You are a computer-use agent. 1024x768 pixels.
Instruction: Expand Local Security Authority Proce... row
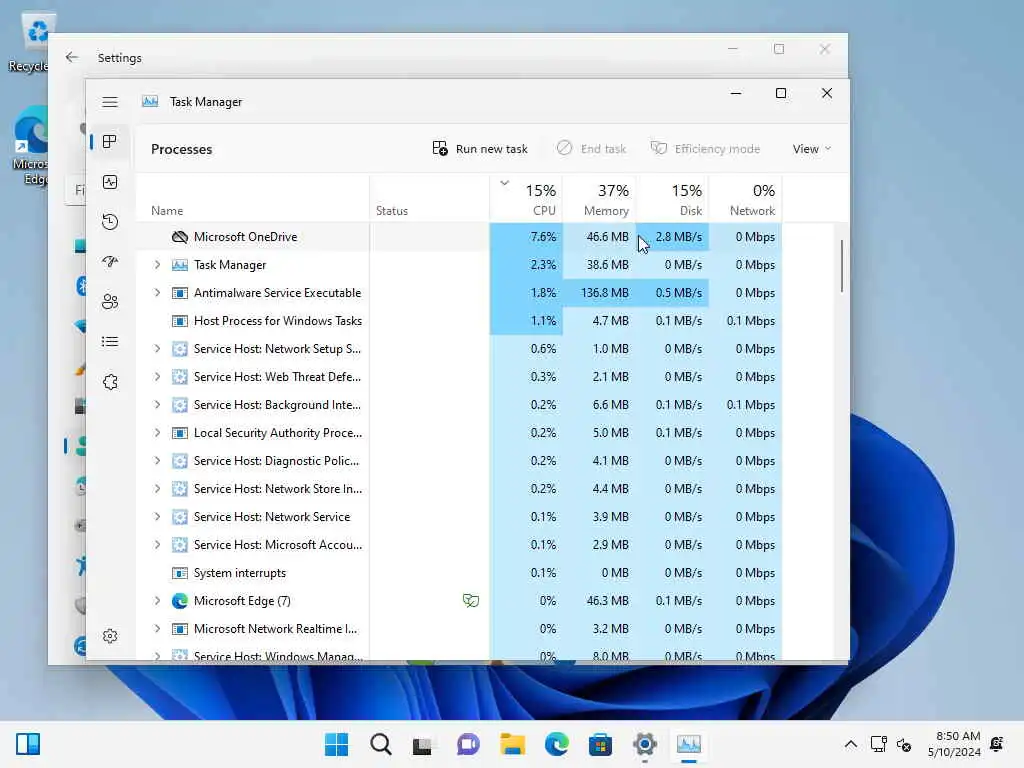(x=157, y=432)
